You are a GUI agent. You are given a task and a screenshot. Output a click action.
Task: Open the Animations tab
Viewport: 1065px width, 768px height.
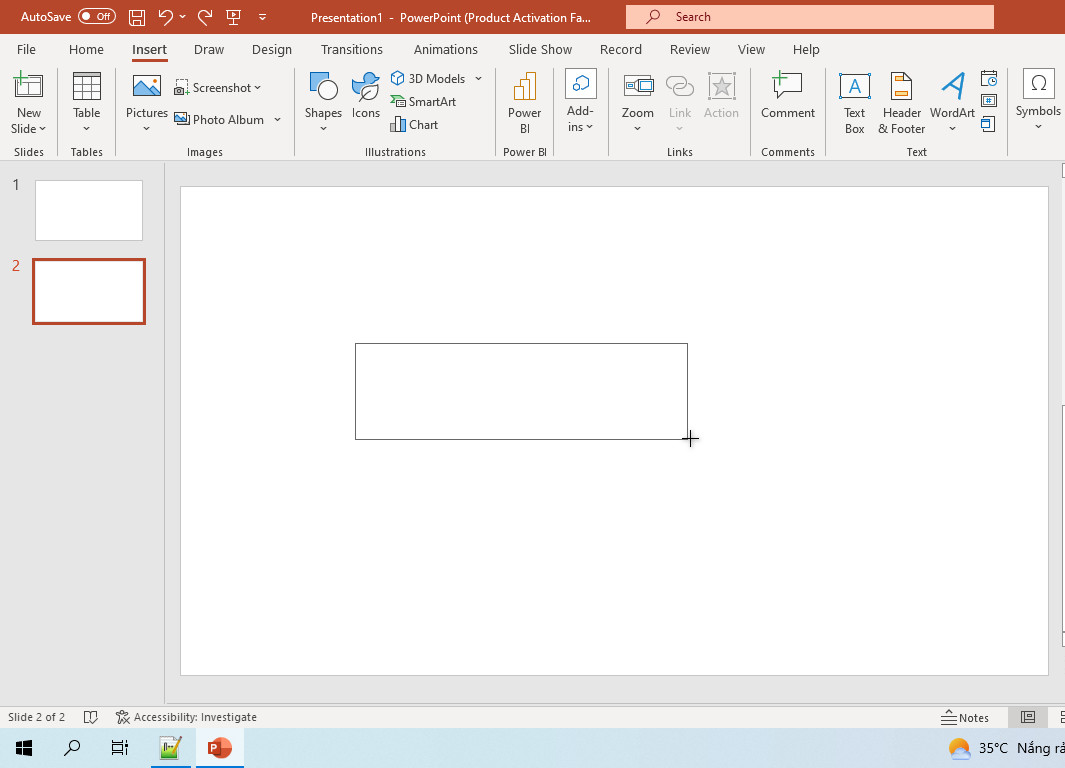(446, 50)
